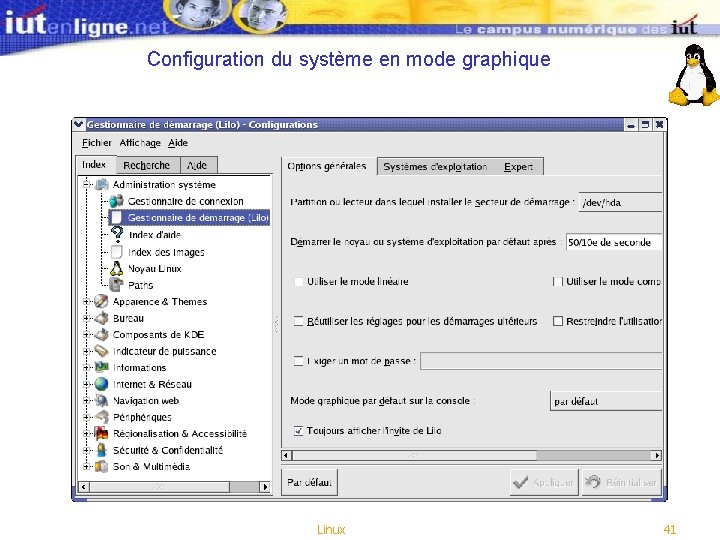Viewport: 720px width, 540px height.
Task: Open the Aide menu
Action: 178,143
